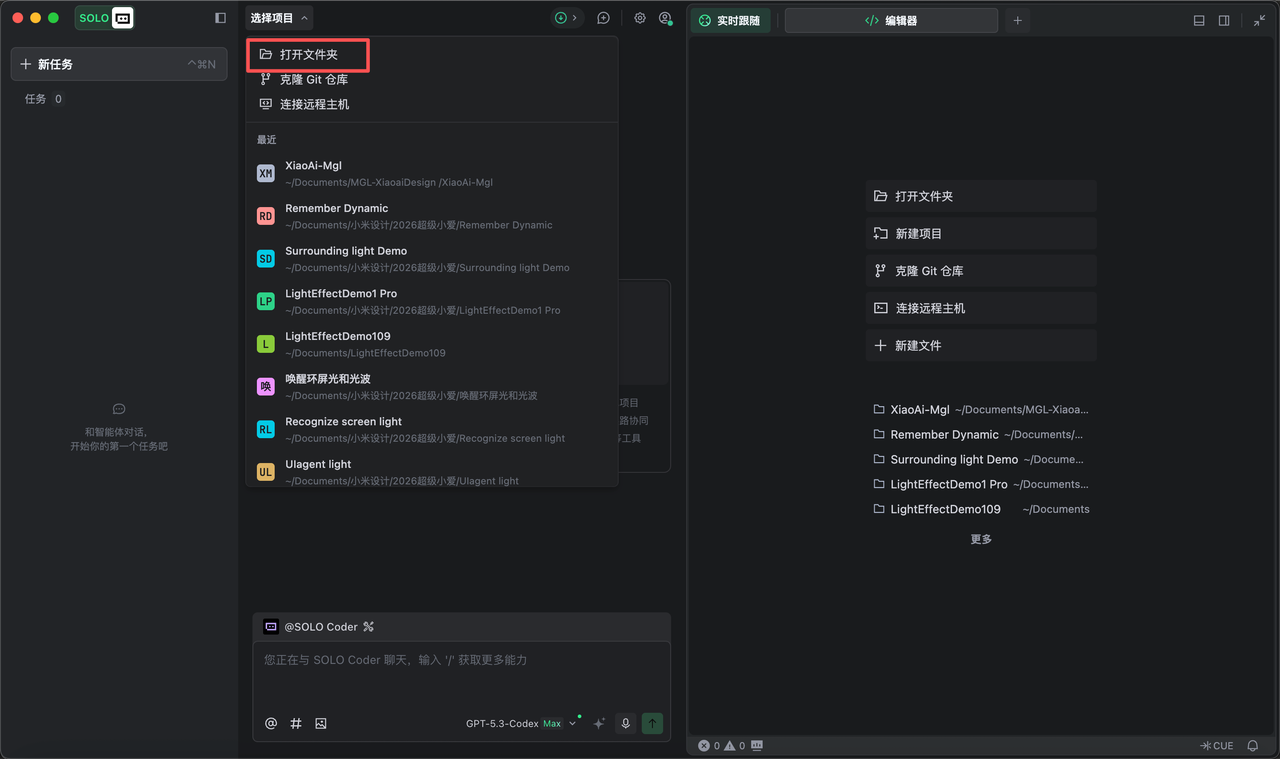This screenshot has height=759, width=1280.
Task: Toggle the right side panel layout icon
Action: click(x=1224, y=20)
